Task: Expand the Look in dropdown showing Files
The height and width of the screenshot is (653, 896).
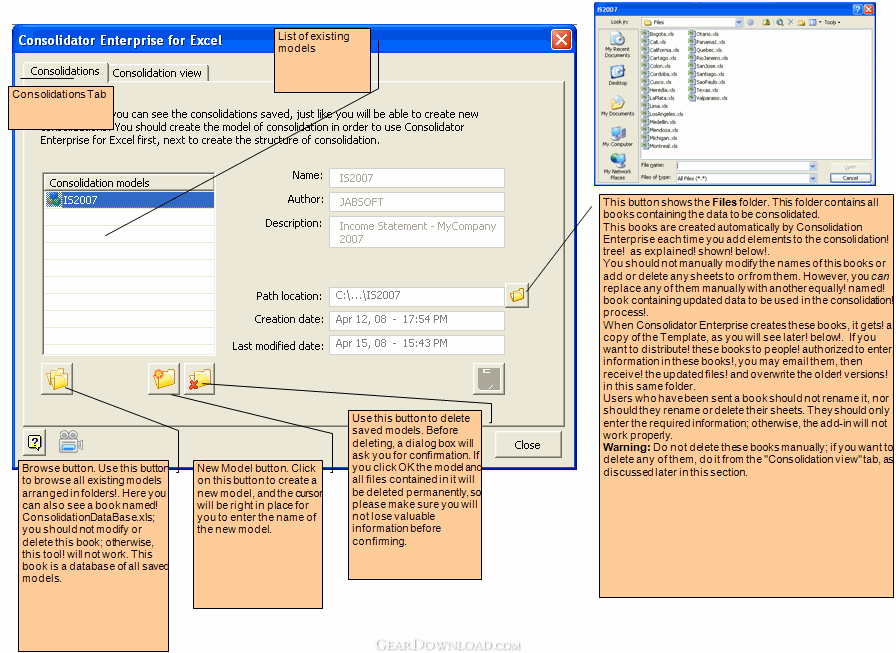Action: click(739, 22)
